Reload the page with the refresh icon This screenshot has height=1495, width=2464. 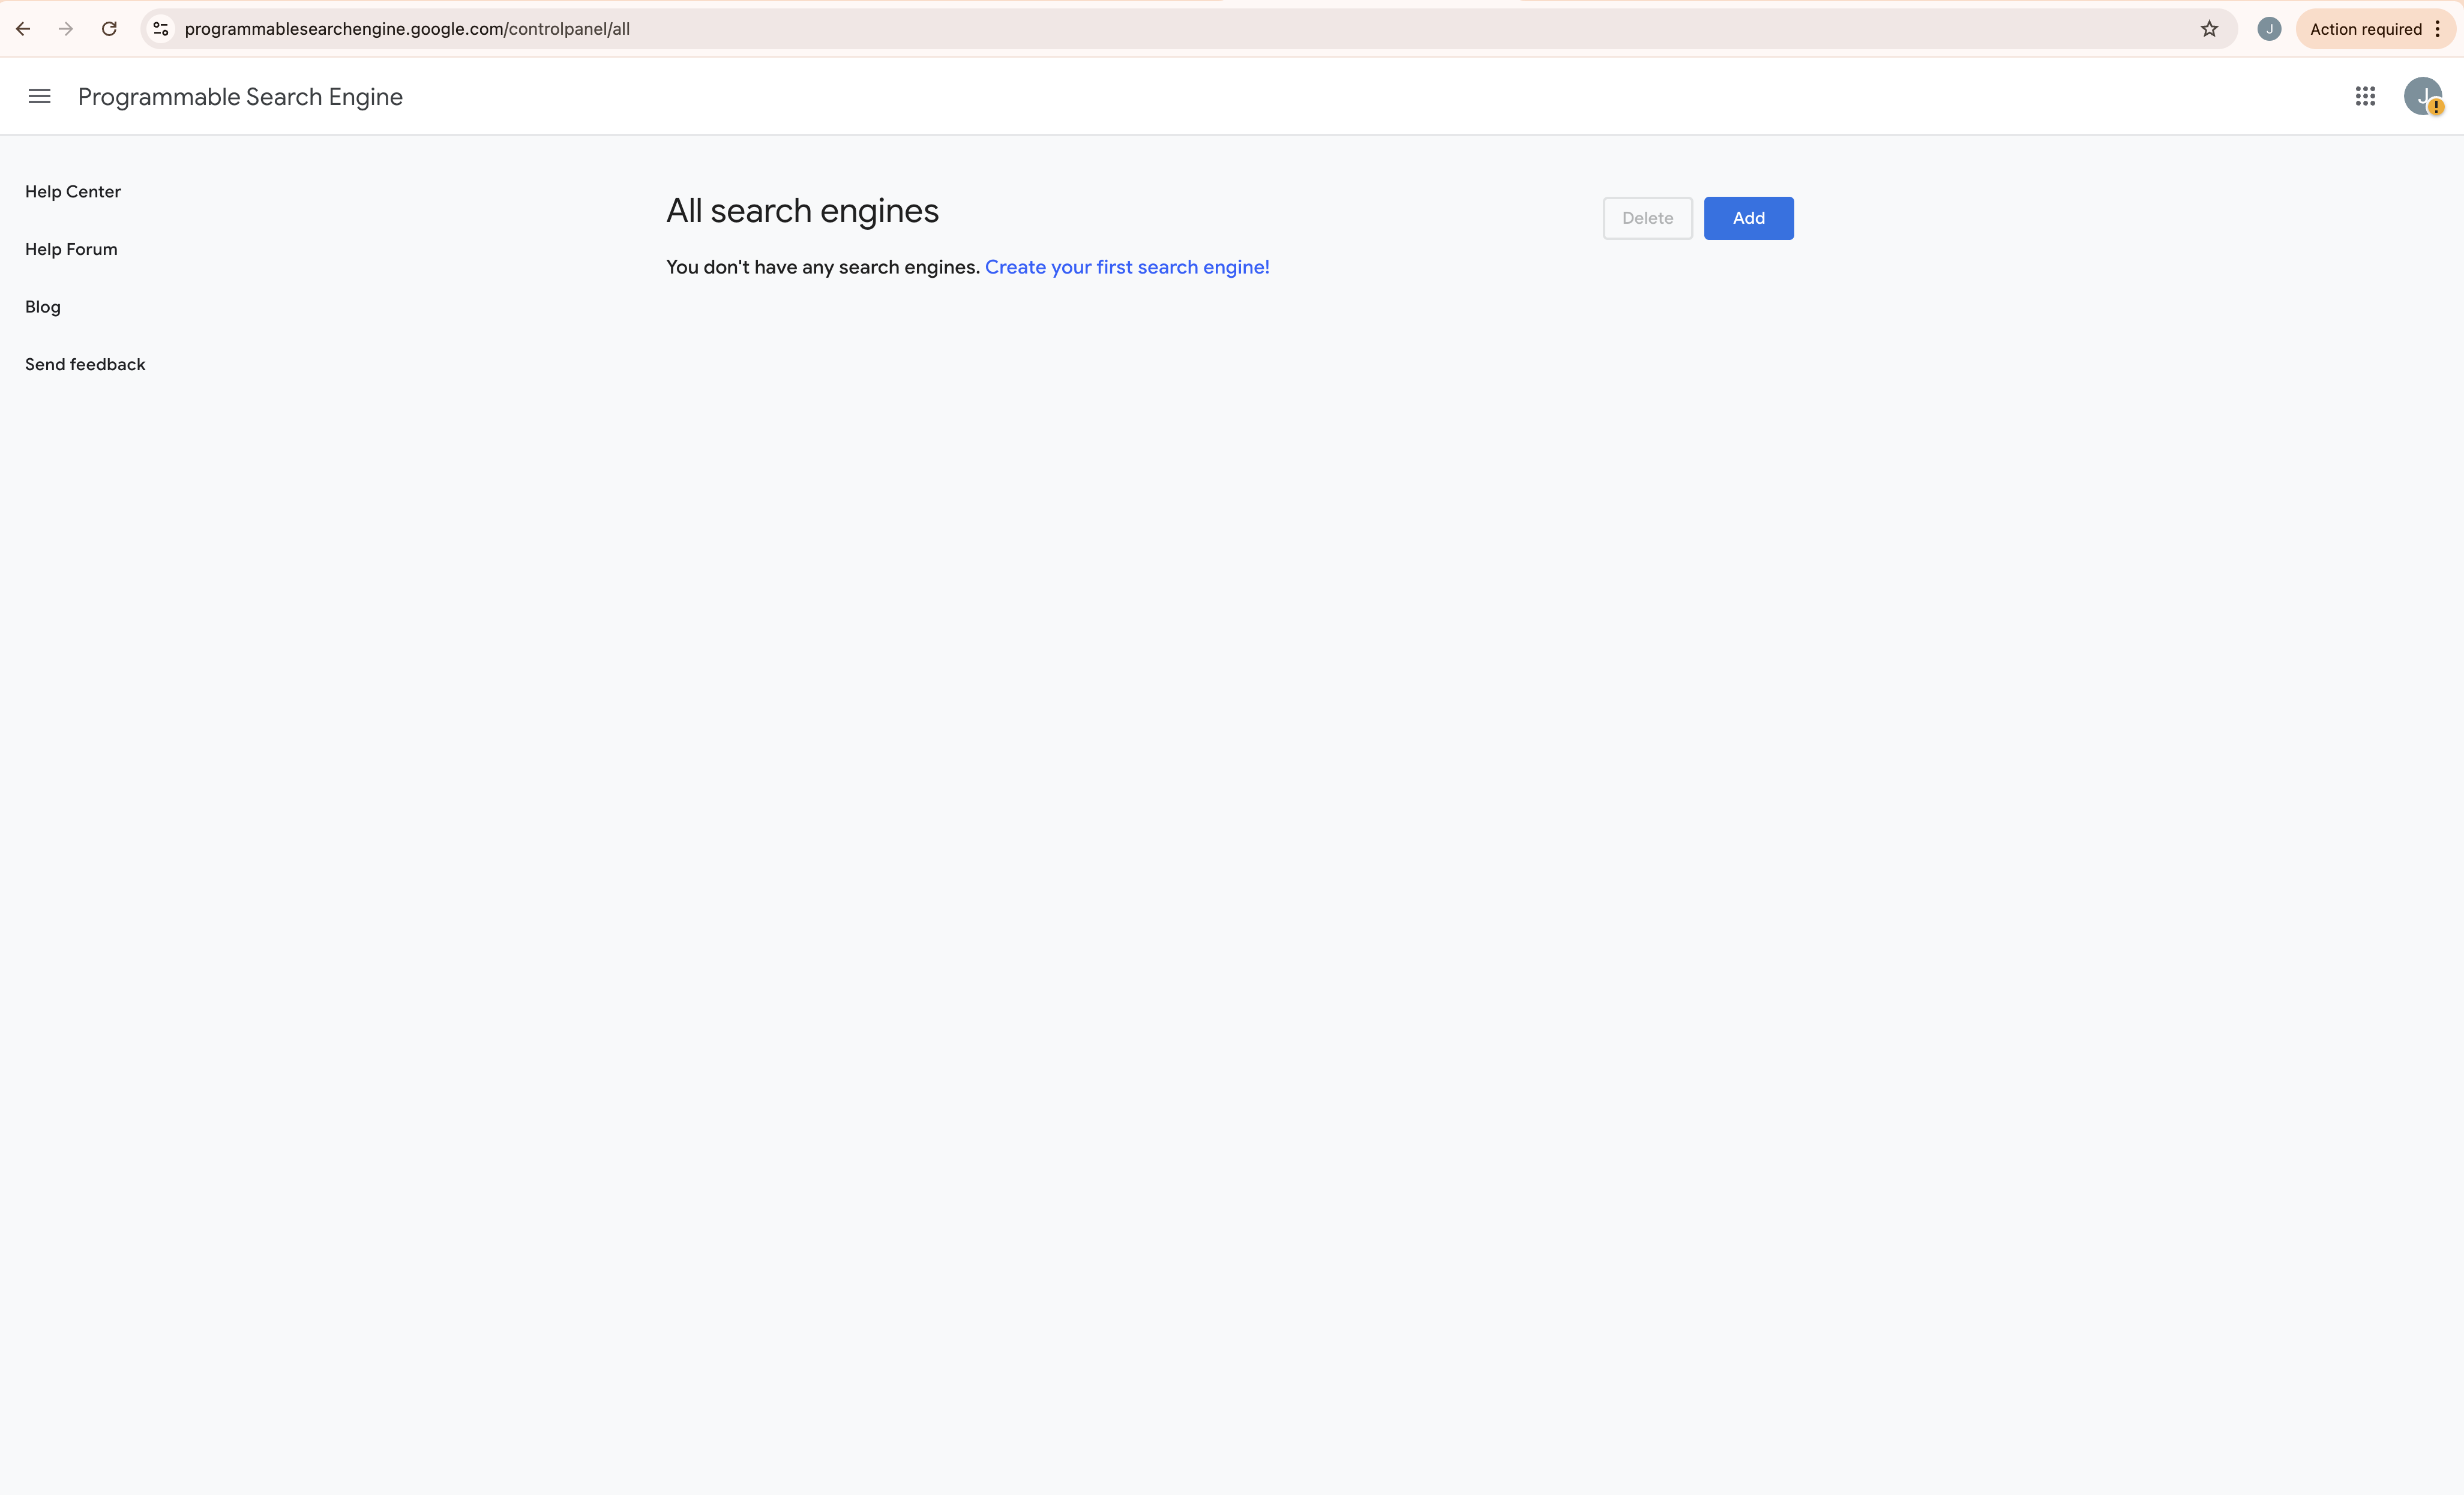(109, 29)
